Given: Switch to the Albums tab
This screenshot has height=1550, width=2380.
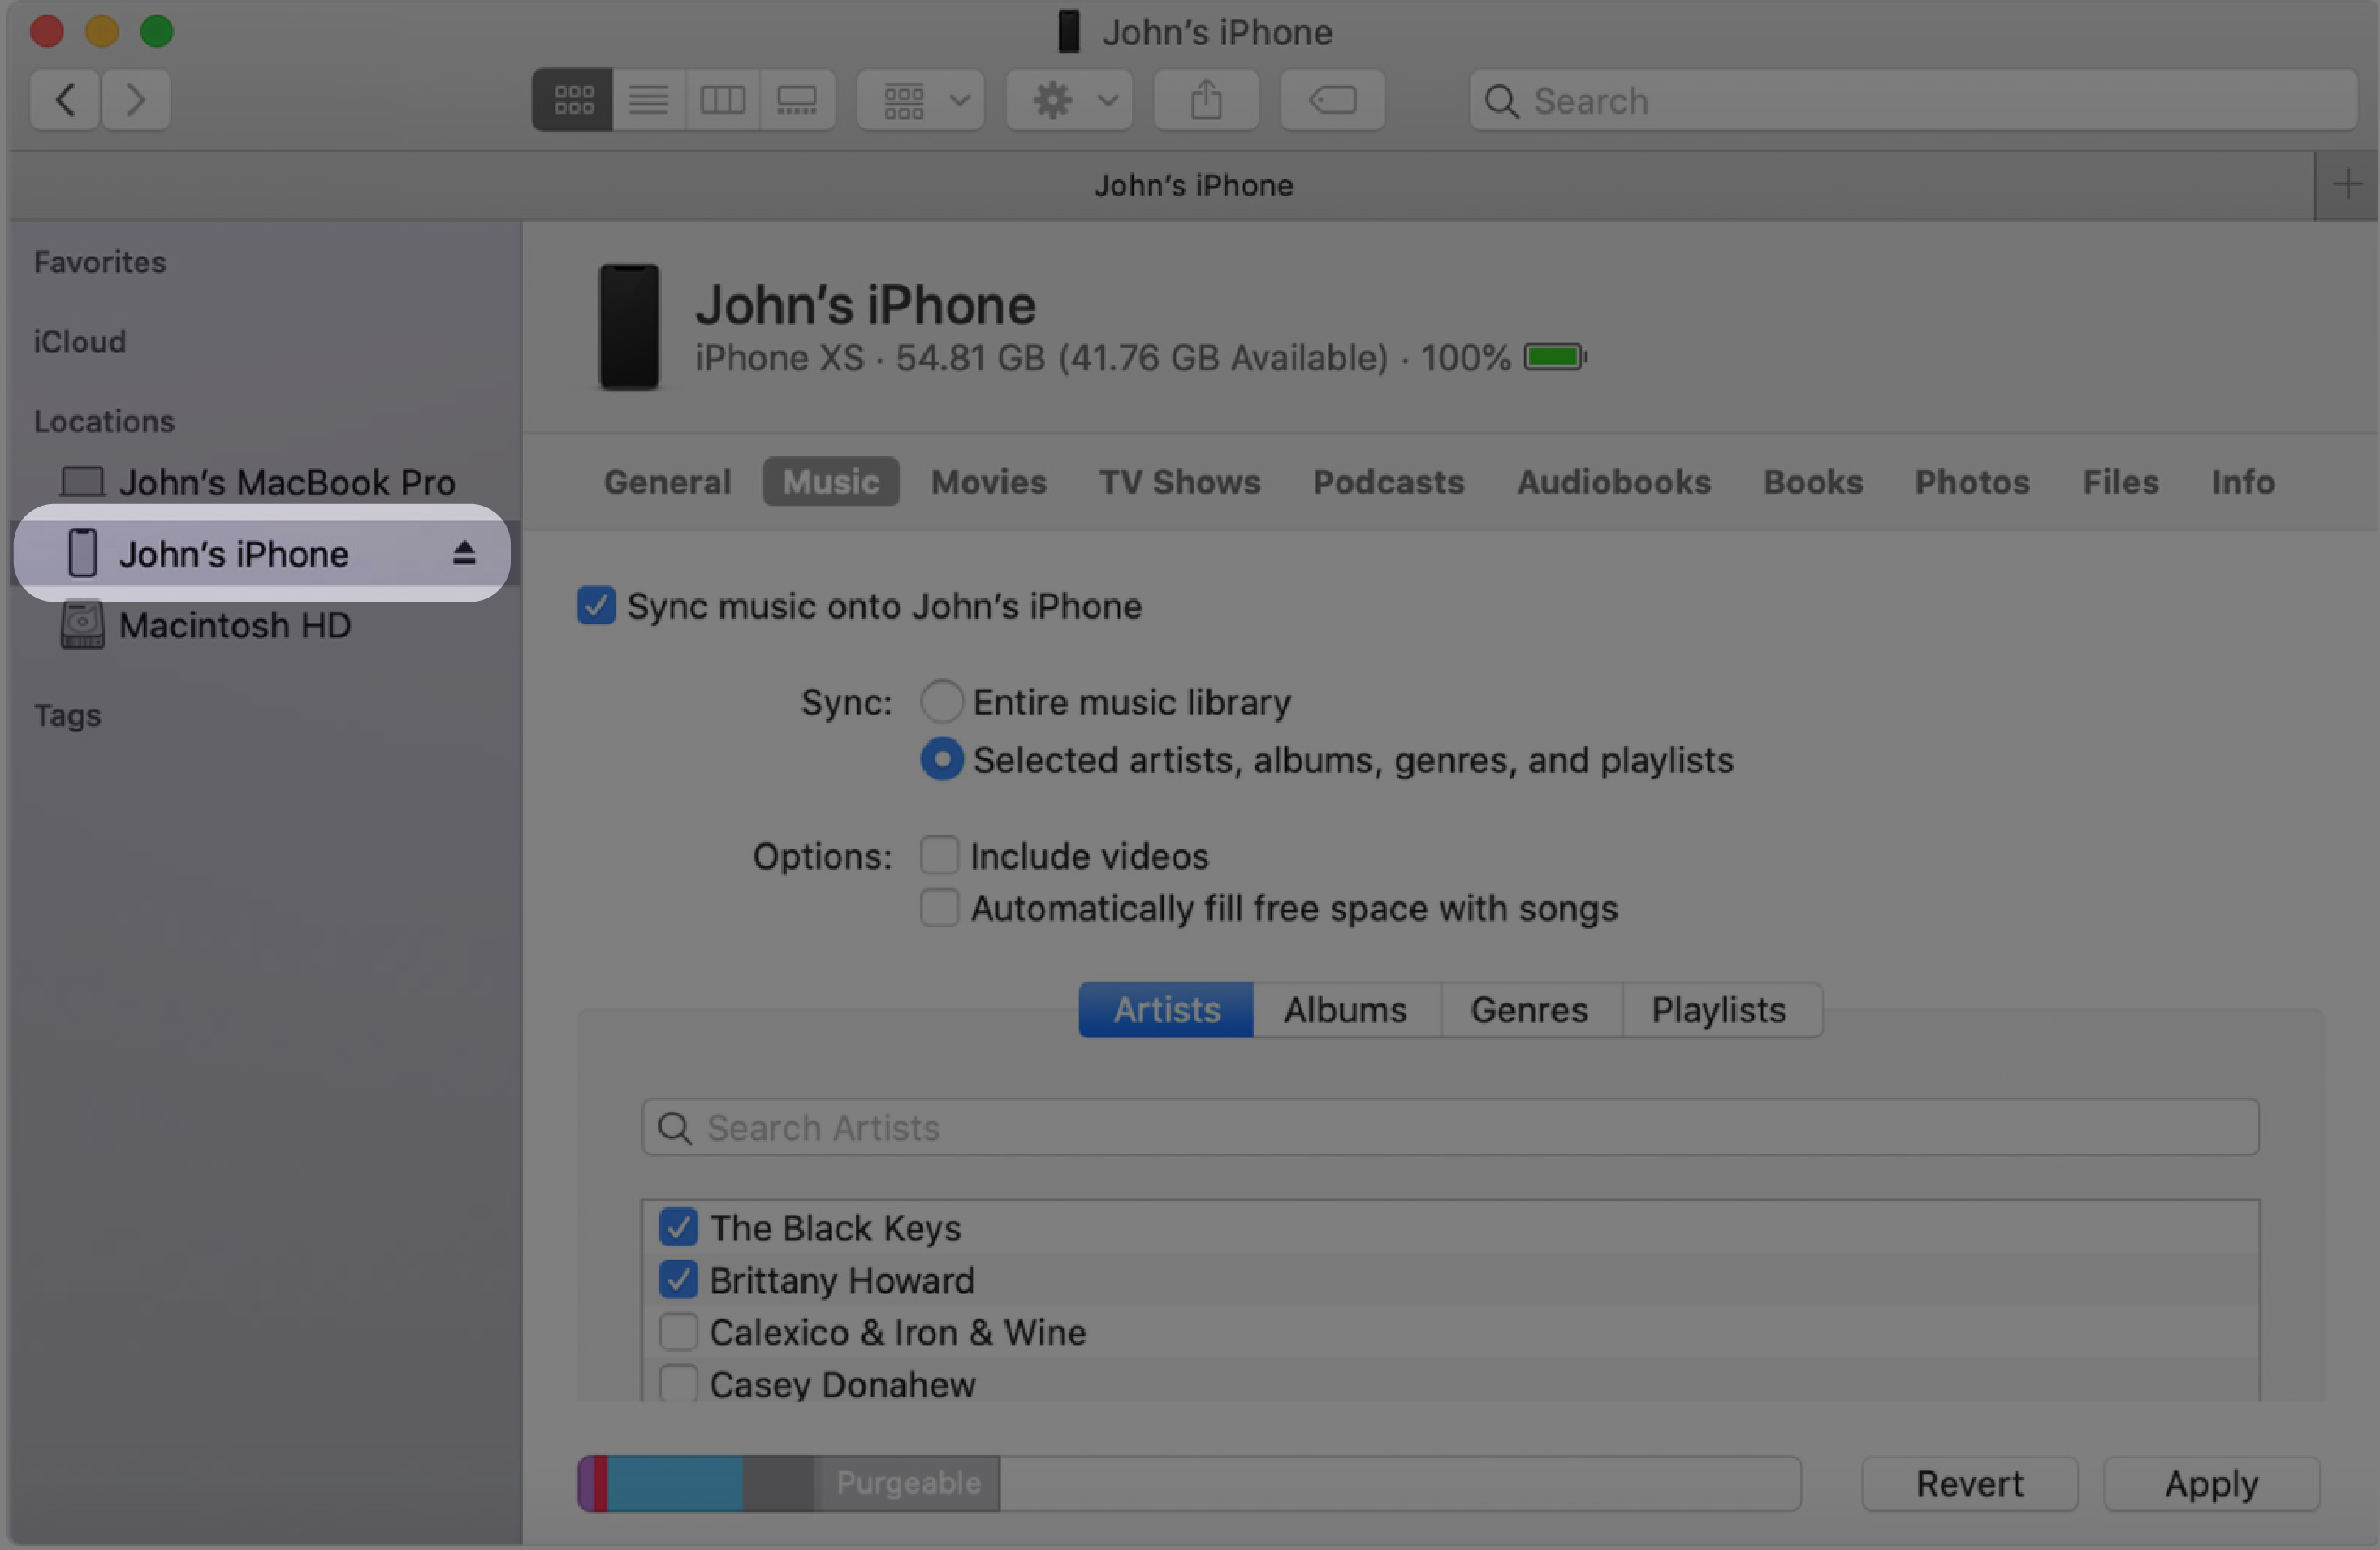Looking at the screenshot, I should [1345, 1009].
